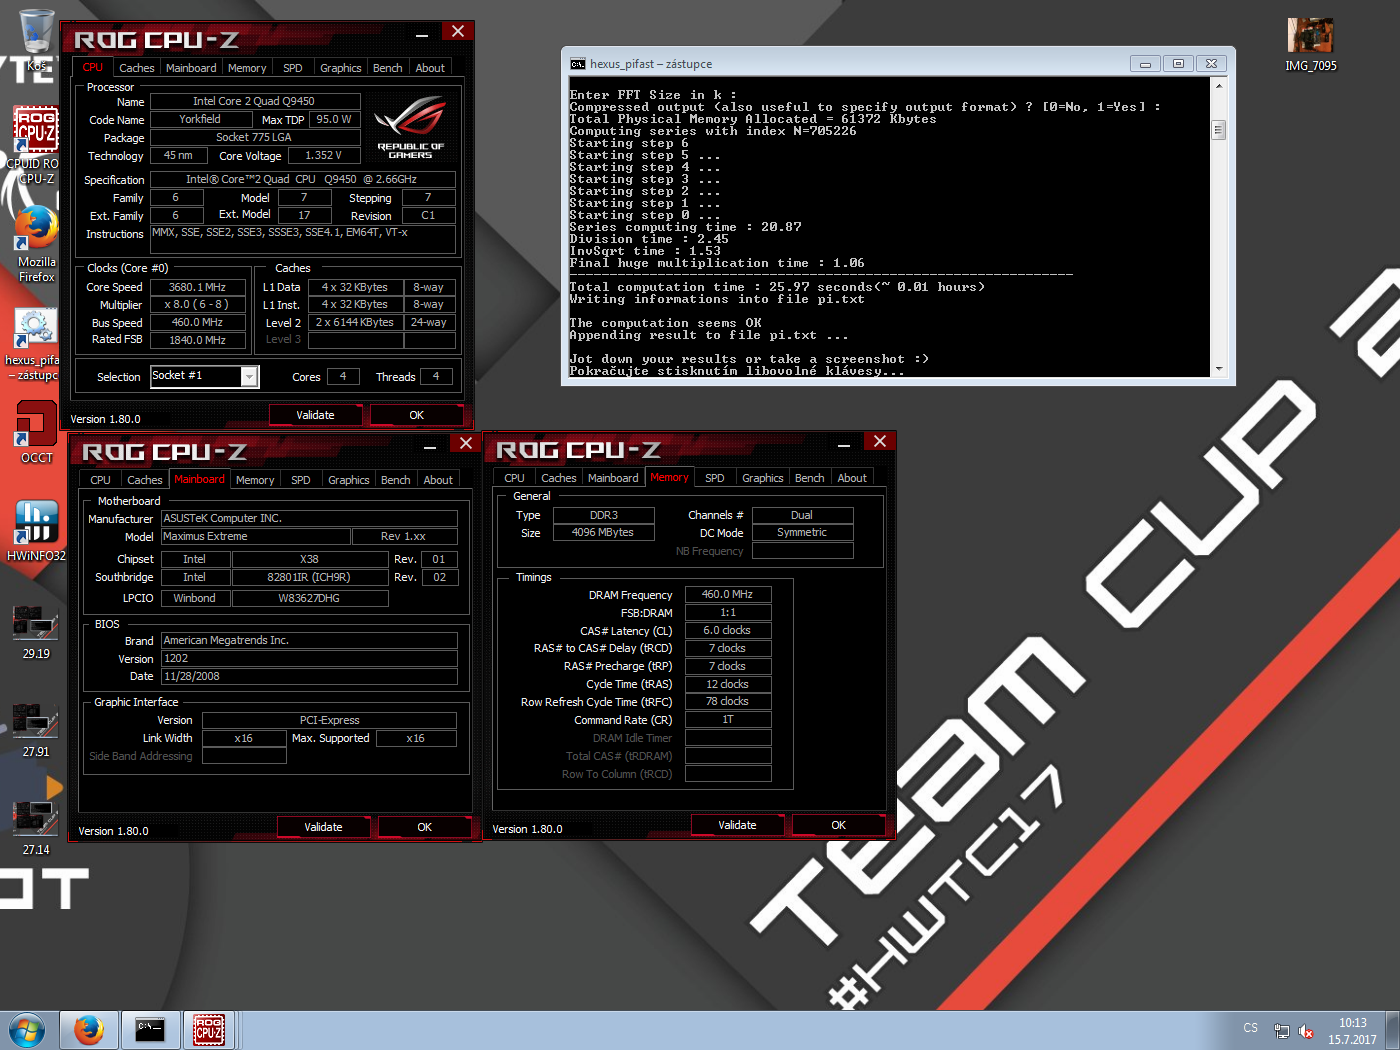Open the IMG_7095 image on the desktop
The width and height of the screenshot is (1400, 1050).
click(1310, 44)
